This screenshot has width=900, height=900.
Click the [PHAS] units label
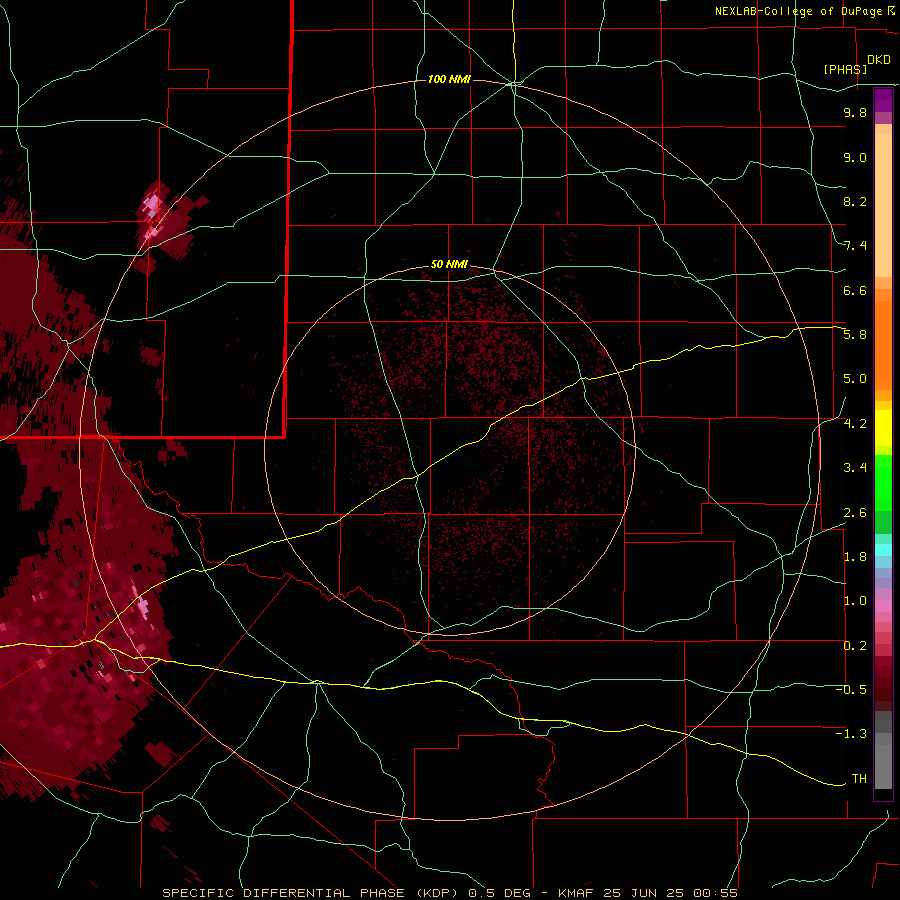click(x=845, y=69)
